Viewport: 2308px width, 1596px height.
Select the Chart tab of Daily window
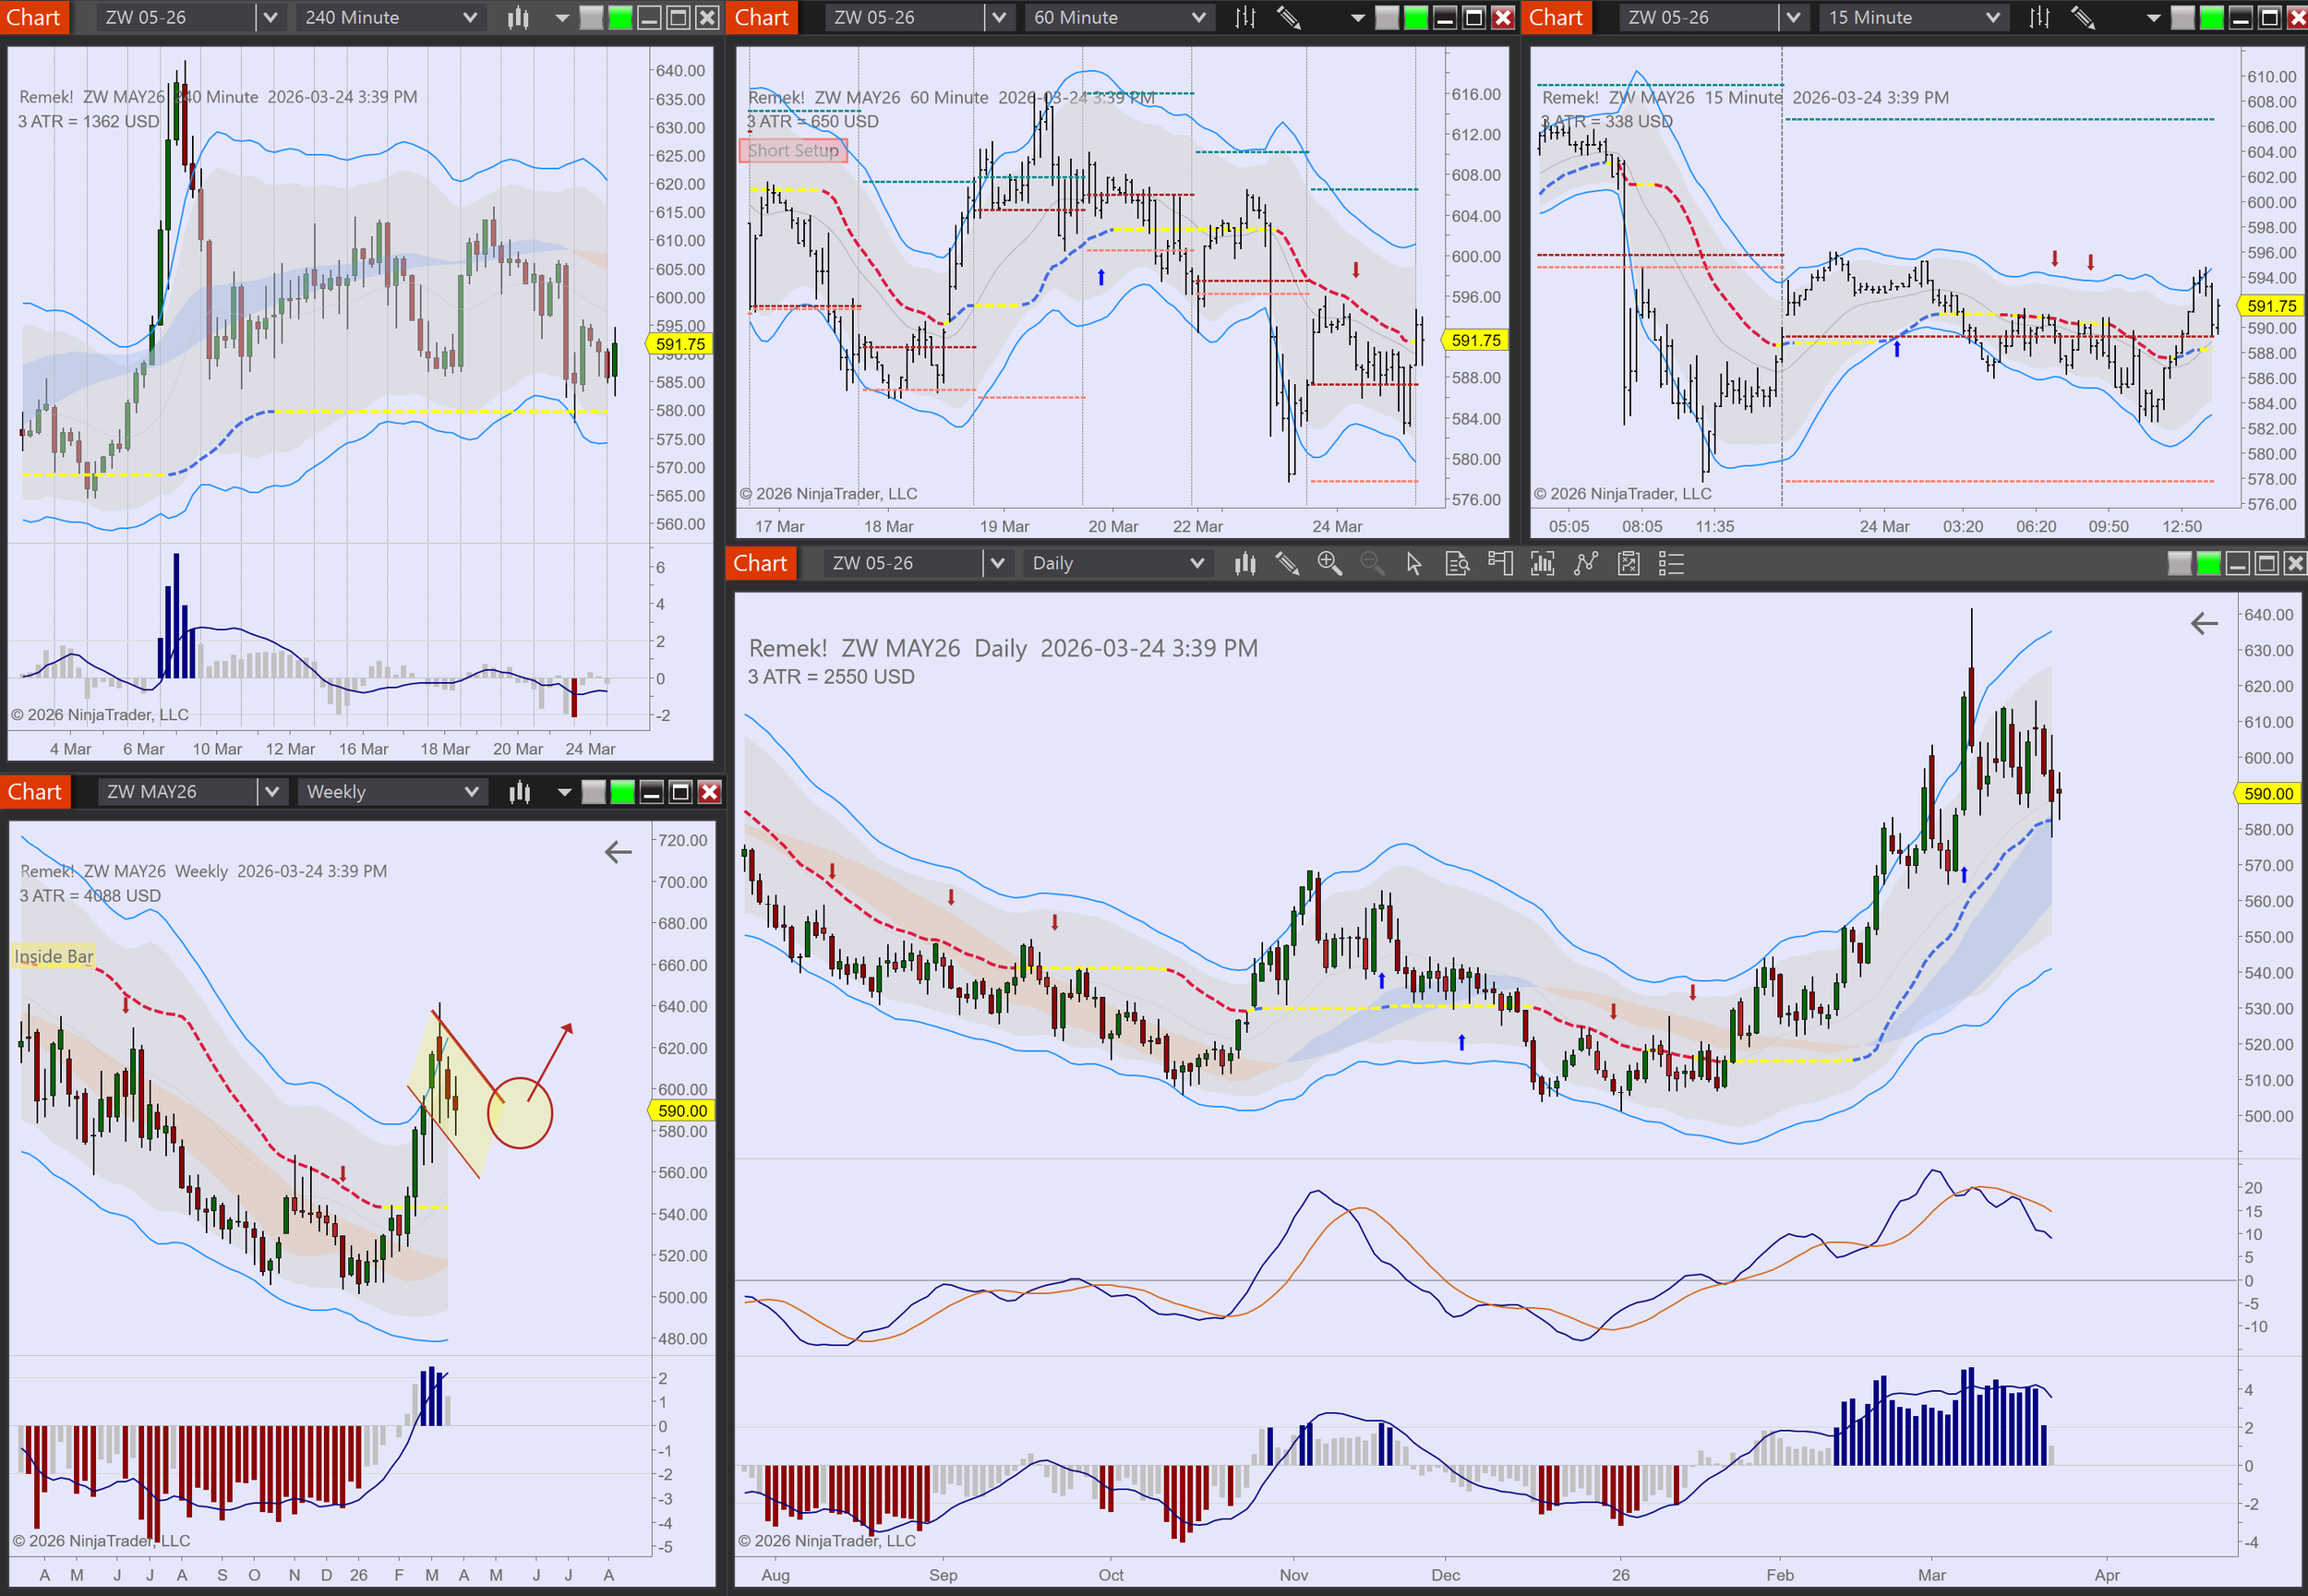[760, 564]
